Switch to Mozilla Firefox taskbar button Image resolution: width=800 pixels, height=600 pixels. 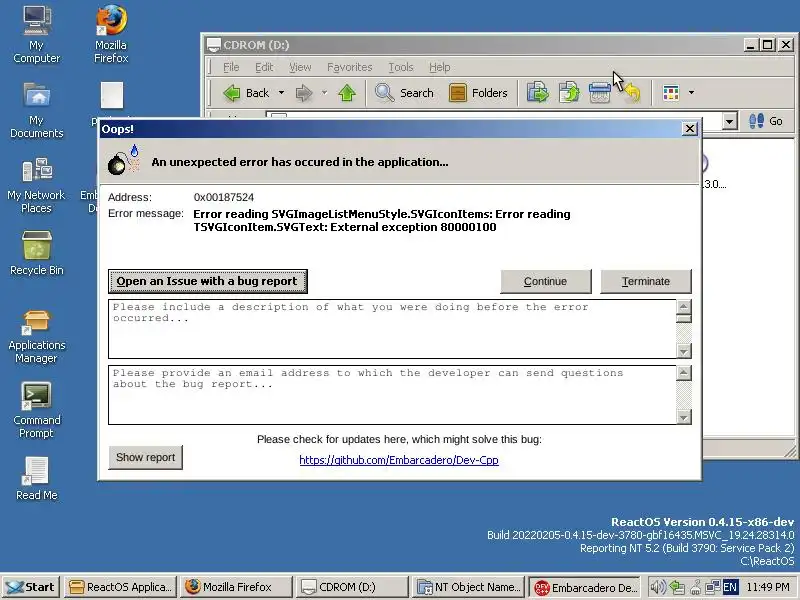(x=237, y=587)
